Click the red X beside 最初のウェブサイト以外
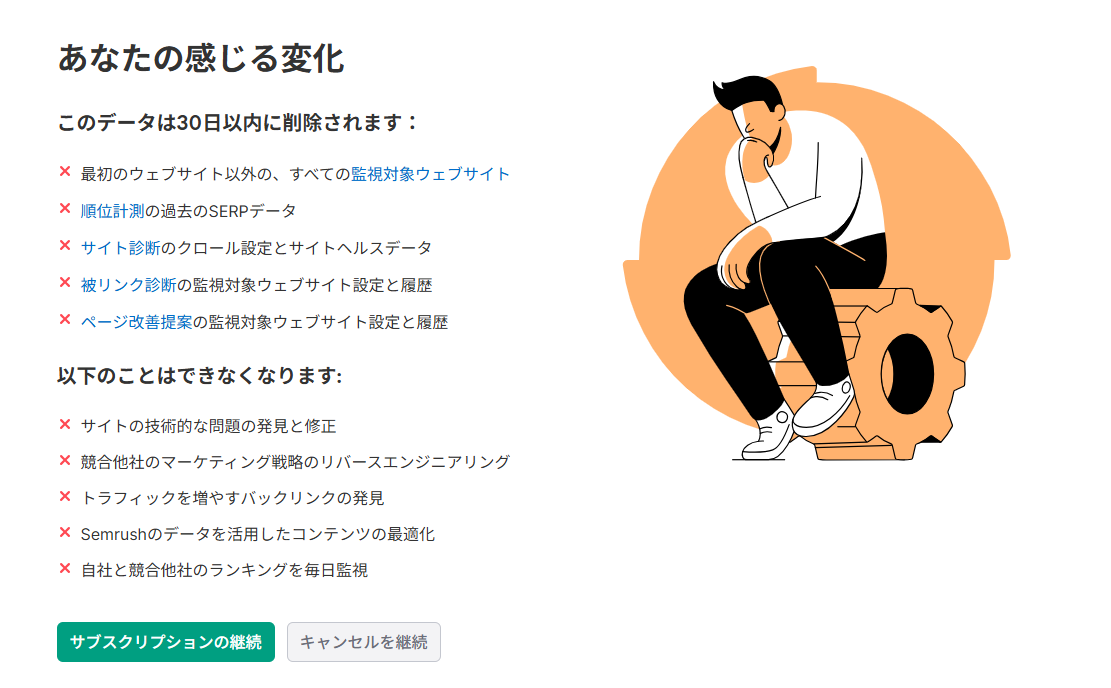 point(65,171)
